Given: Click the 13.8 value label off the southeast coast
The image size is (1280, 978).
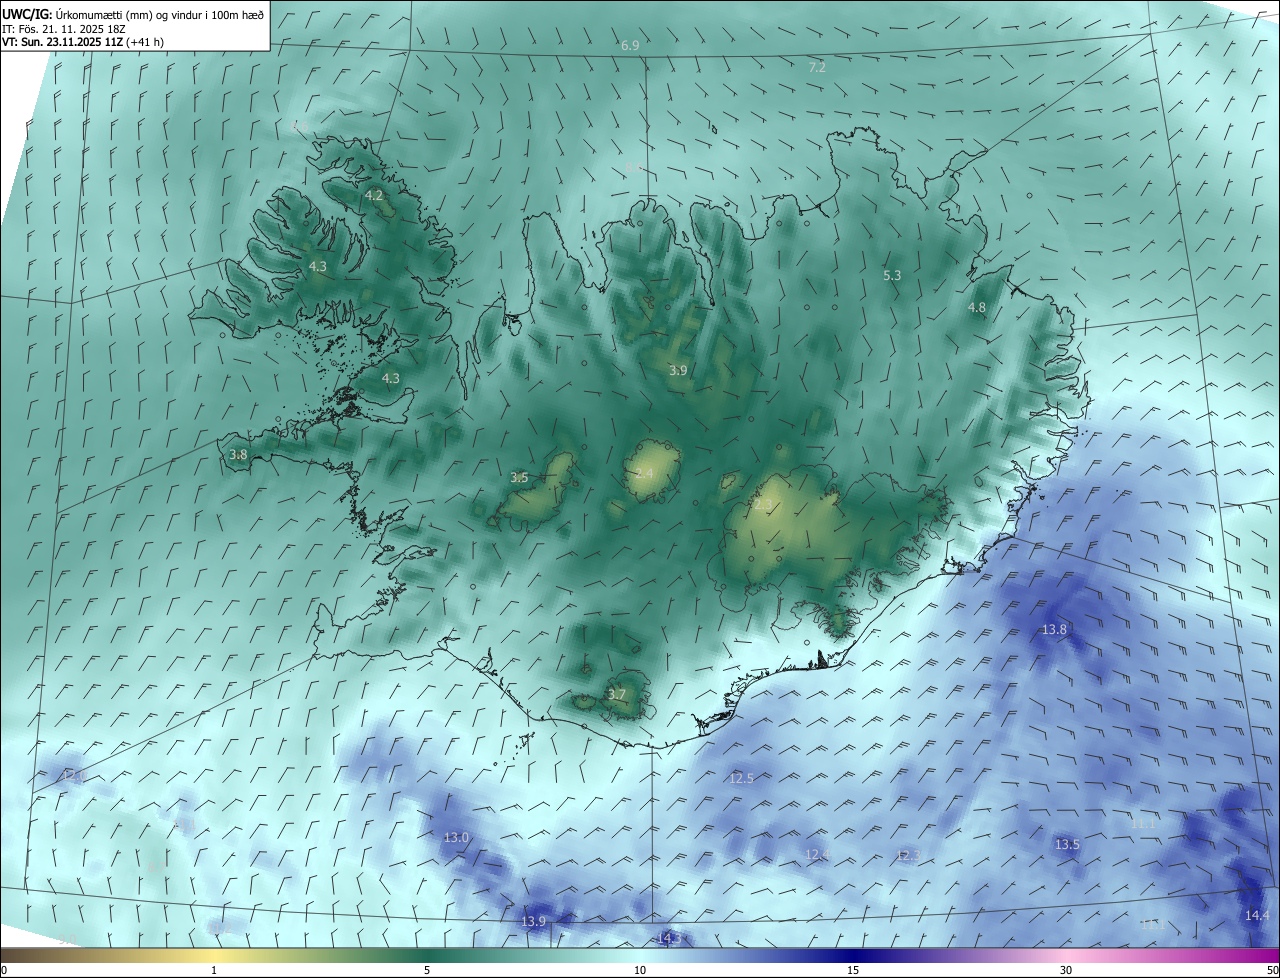Looking at the screenshot, I should tap(1054, 630).
